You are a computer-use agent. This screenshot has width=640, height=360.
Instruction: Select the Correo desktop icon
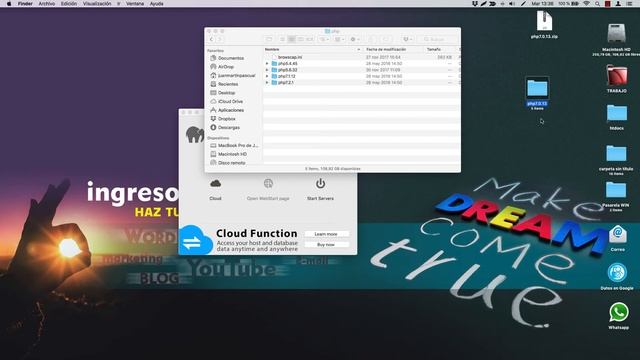click(x=618, y=238)
